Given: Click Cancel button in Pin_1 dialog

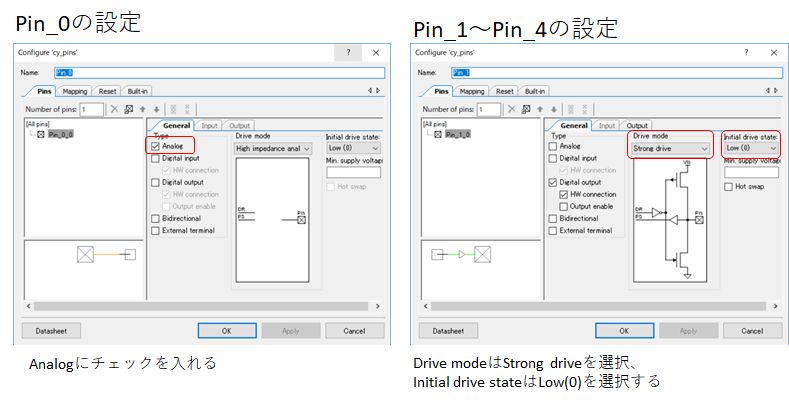Looking at the screenshot, I should tap(752, 331).
